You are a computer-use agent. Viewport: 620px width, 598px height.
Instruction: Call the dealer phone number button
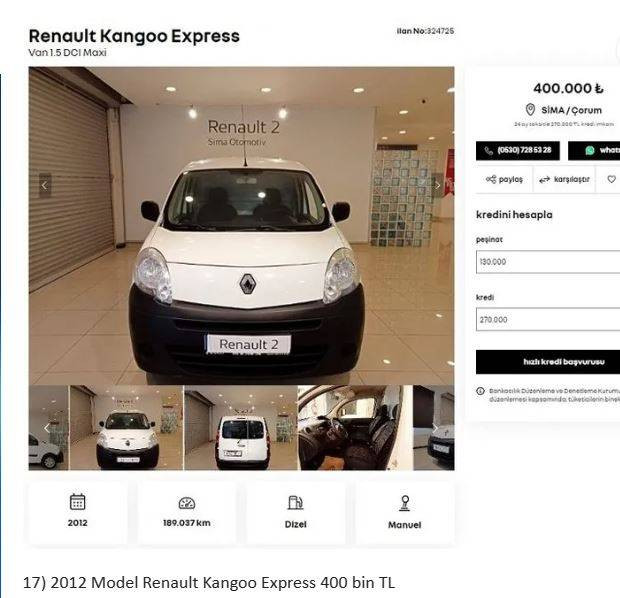coord(518,151)
